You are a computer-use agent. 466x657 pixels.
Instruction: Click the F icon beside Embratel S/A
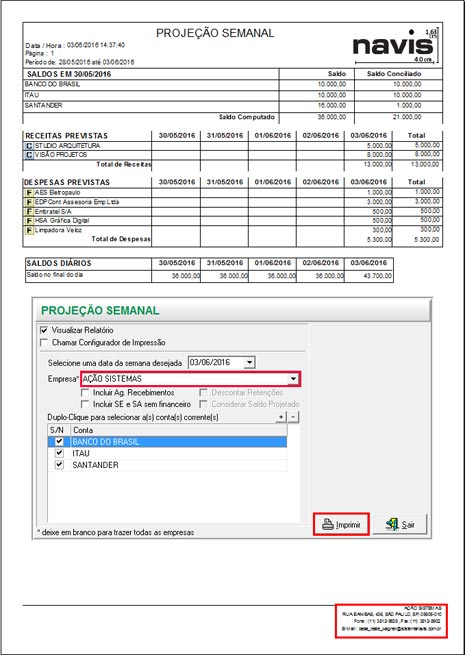point(29,212)
